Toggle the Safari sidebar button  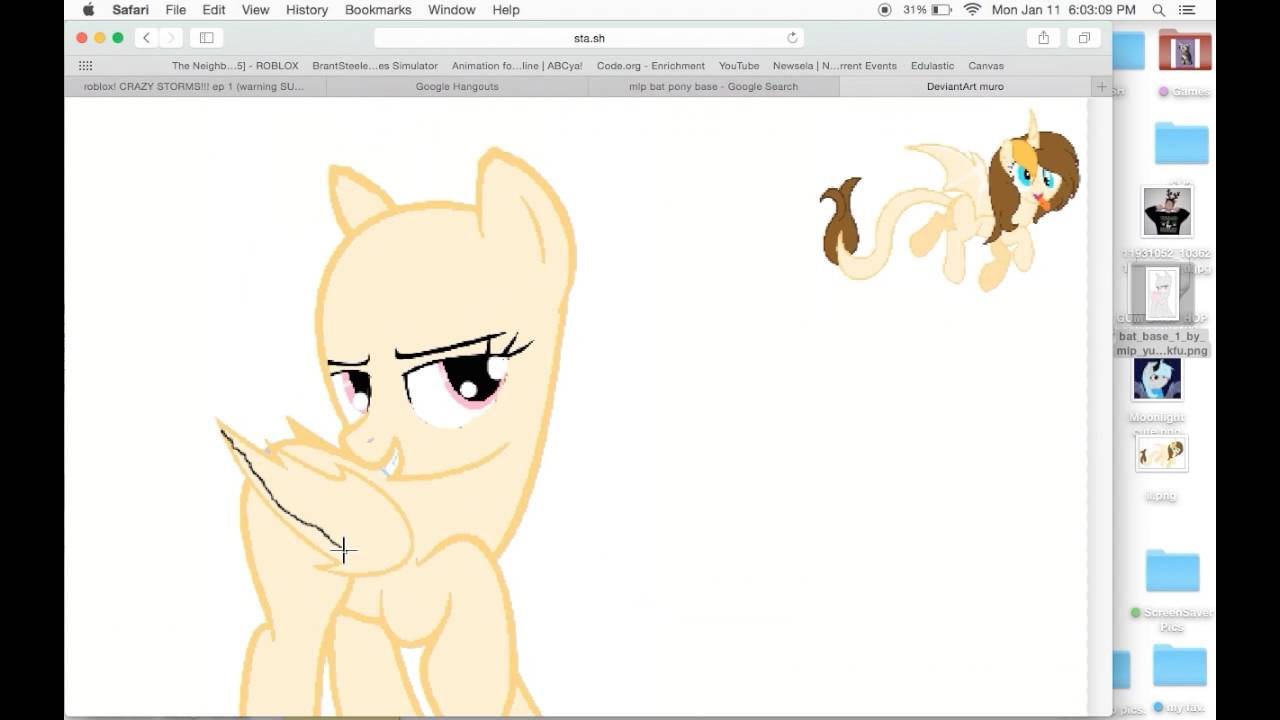pos(206,38)
